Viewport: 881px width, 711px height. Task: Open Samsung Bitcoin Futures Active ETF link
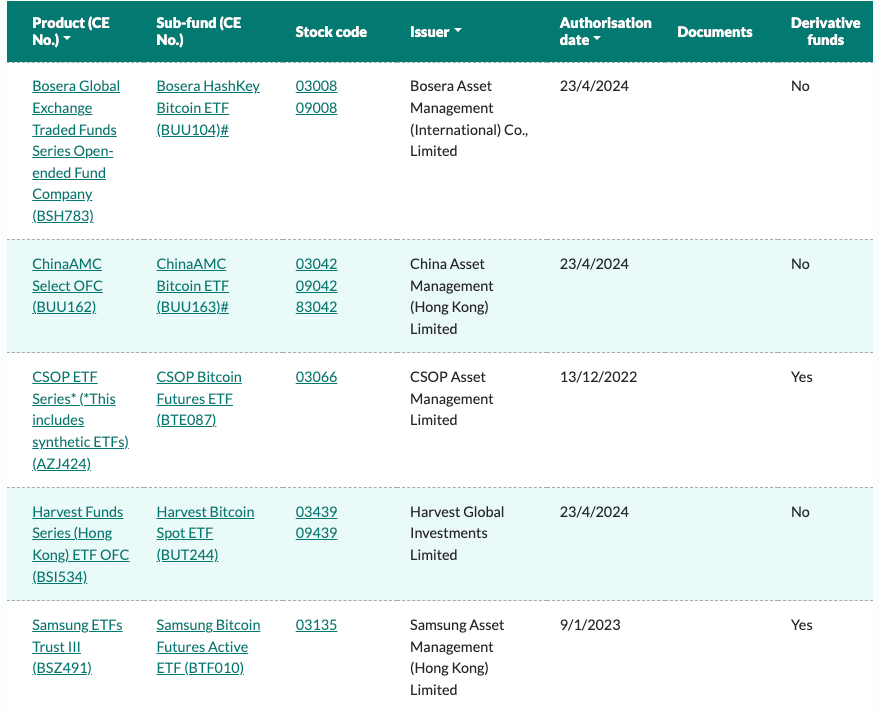pyautogui.click(x=208, y=646)
